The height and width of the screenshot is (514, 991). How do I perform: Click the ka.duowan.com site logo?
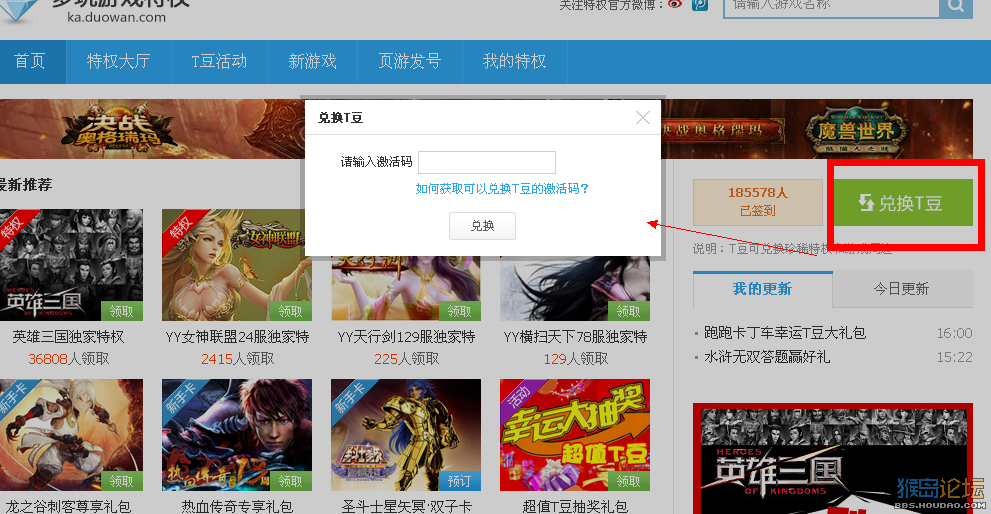point(95,11)
